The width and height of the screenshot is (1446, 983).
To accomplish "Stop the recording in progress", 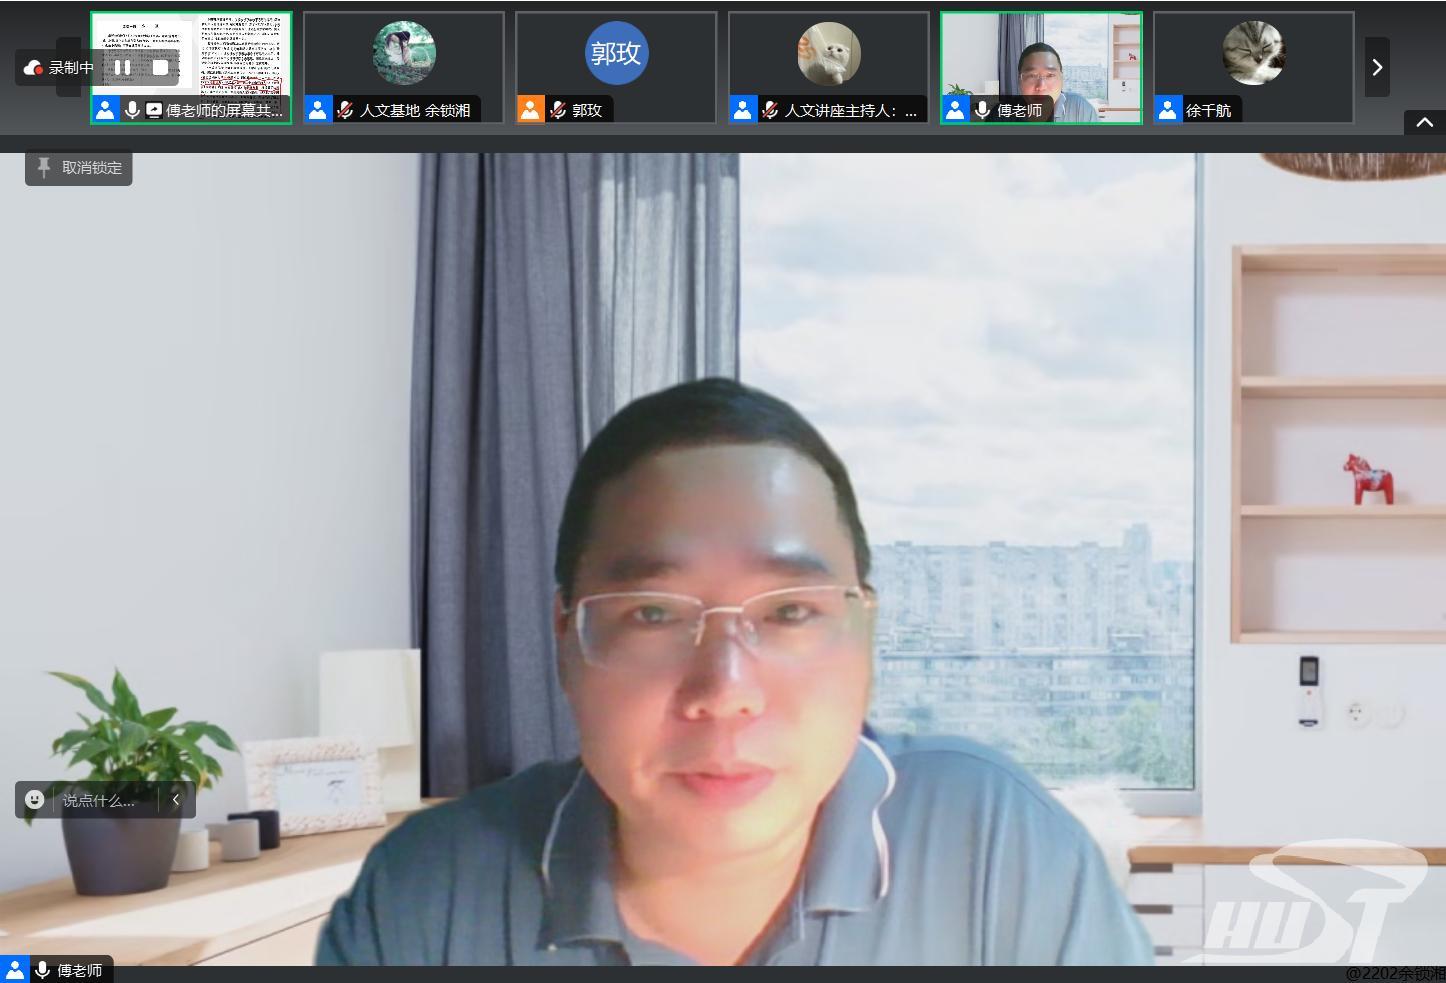I will pos(160,67).
